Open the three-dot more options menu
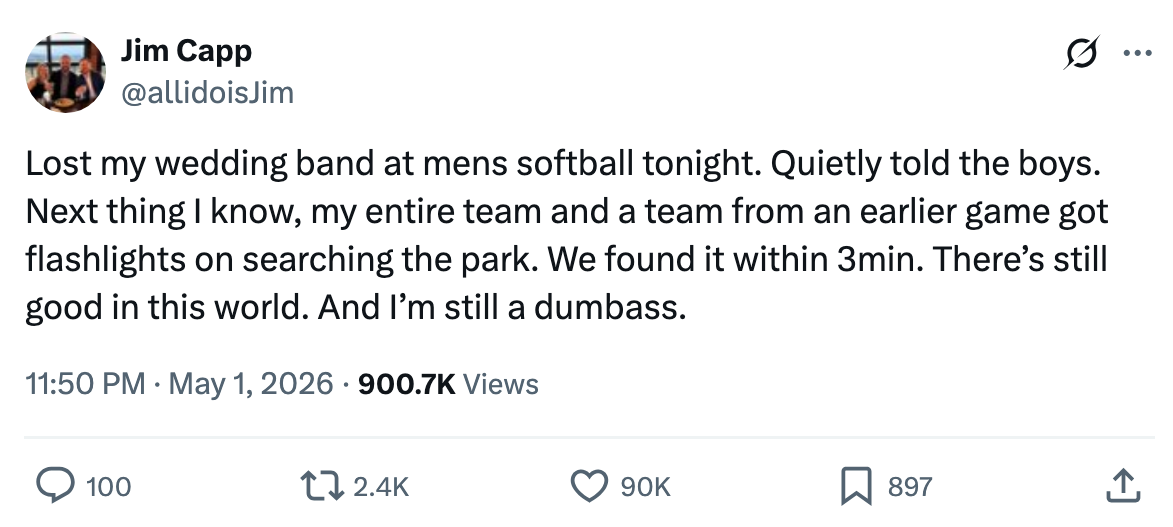This screenshot has height=527, width=1173. pyautogui.click(x=1138, y=53)
